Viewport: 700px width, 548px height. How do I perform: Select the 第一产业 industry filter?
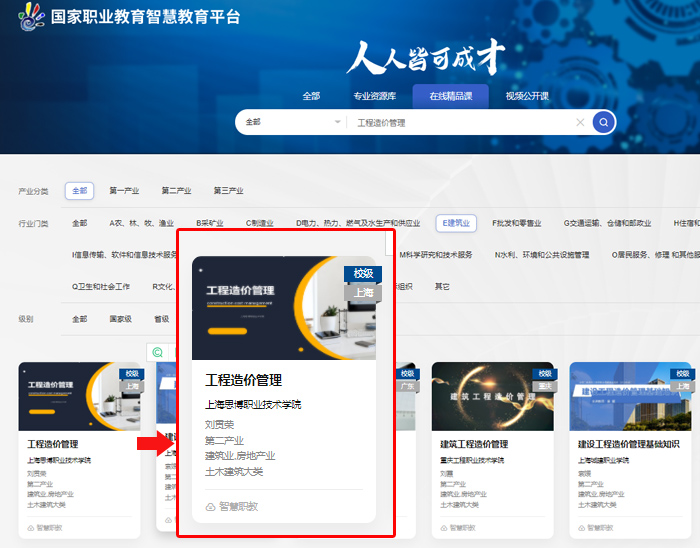[124, 190]
